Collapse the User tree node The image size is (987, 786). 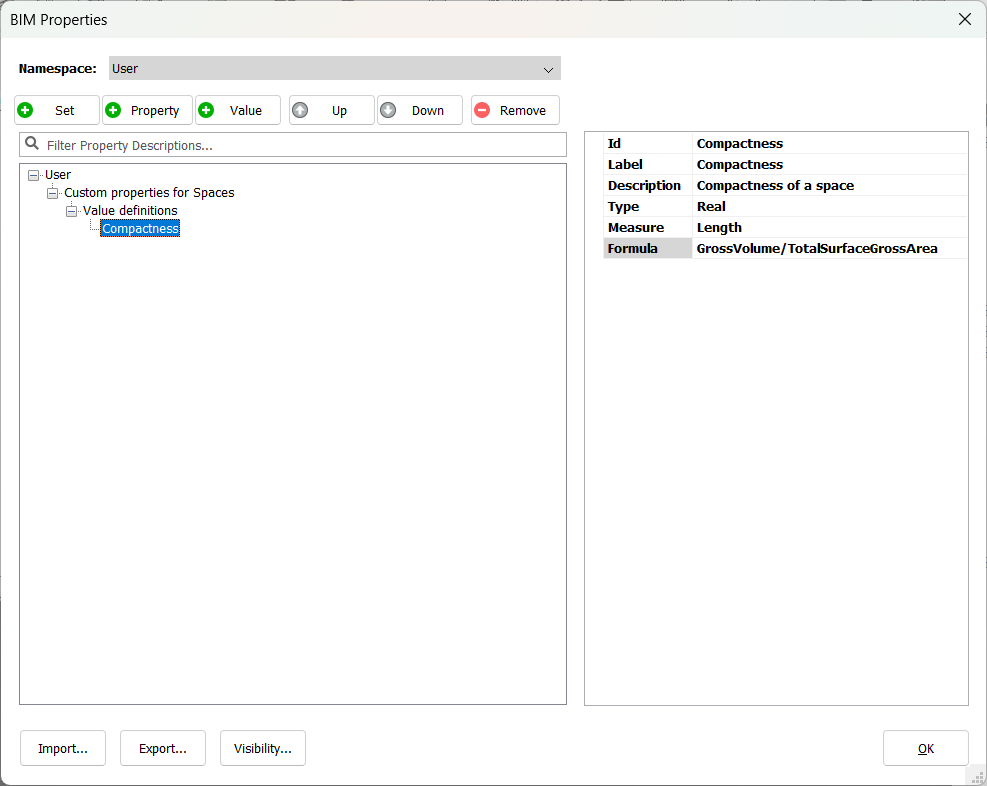click(34, 175)
